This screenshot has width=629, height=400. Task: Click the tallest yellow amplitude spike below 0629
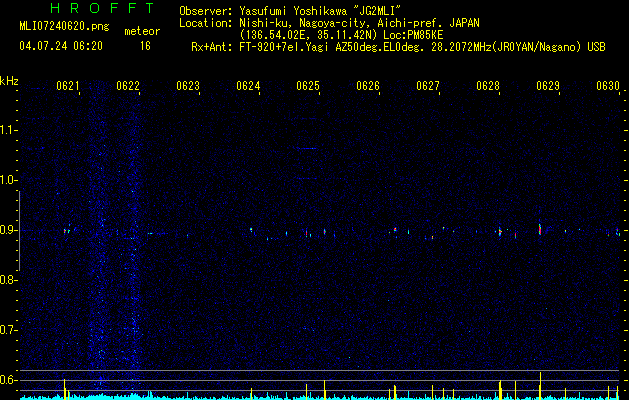(x=540, y=386)
